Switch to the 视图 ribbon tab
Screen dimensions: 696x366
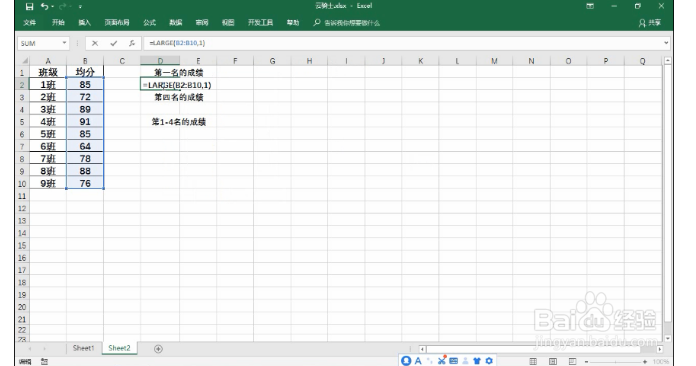tap(228, 23)
